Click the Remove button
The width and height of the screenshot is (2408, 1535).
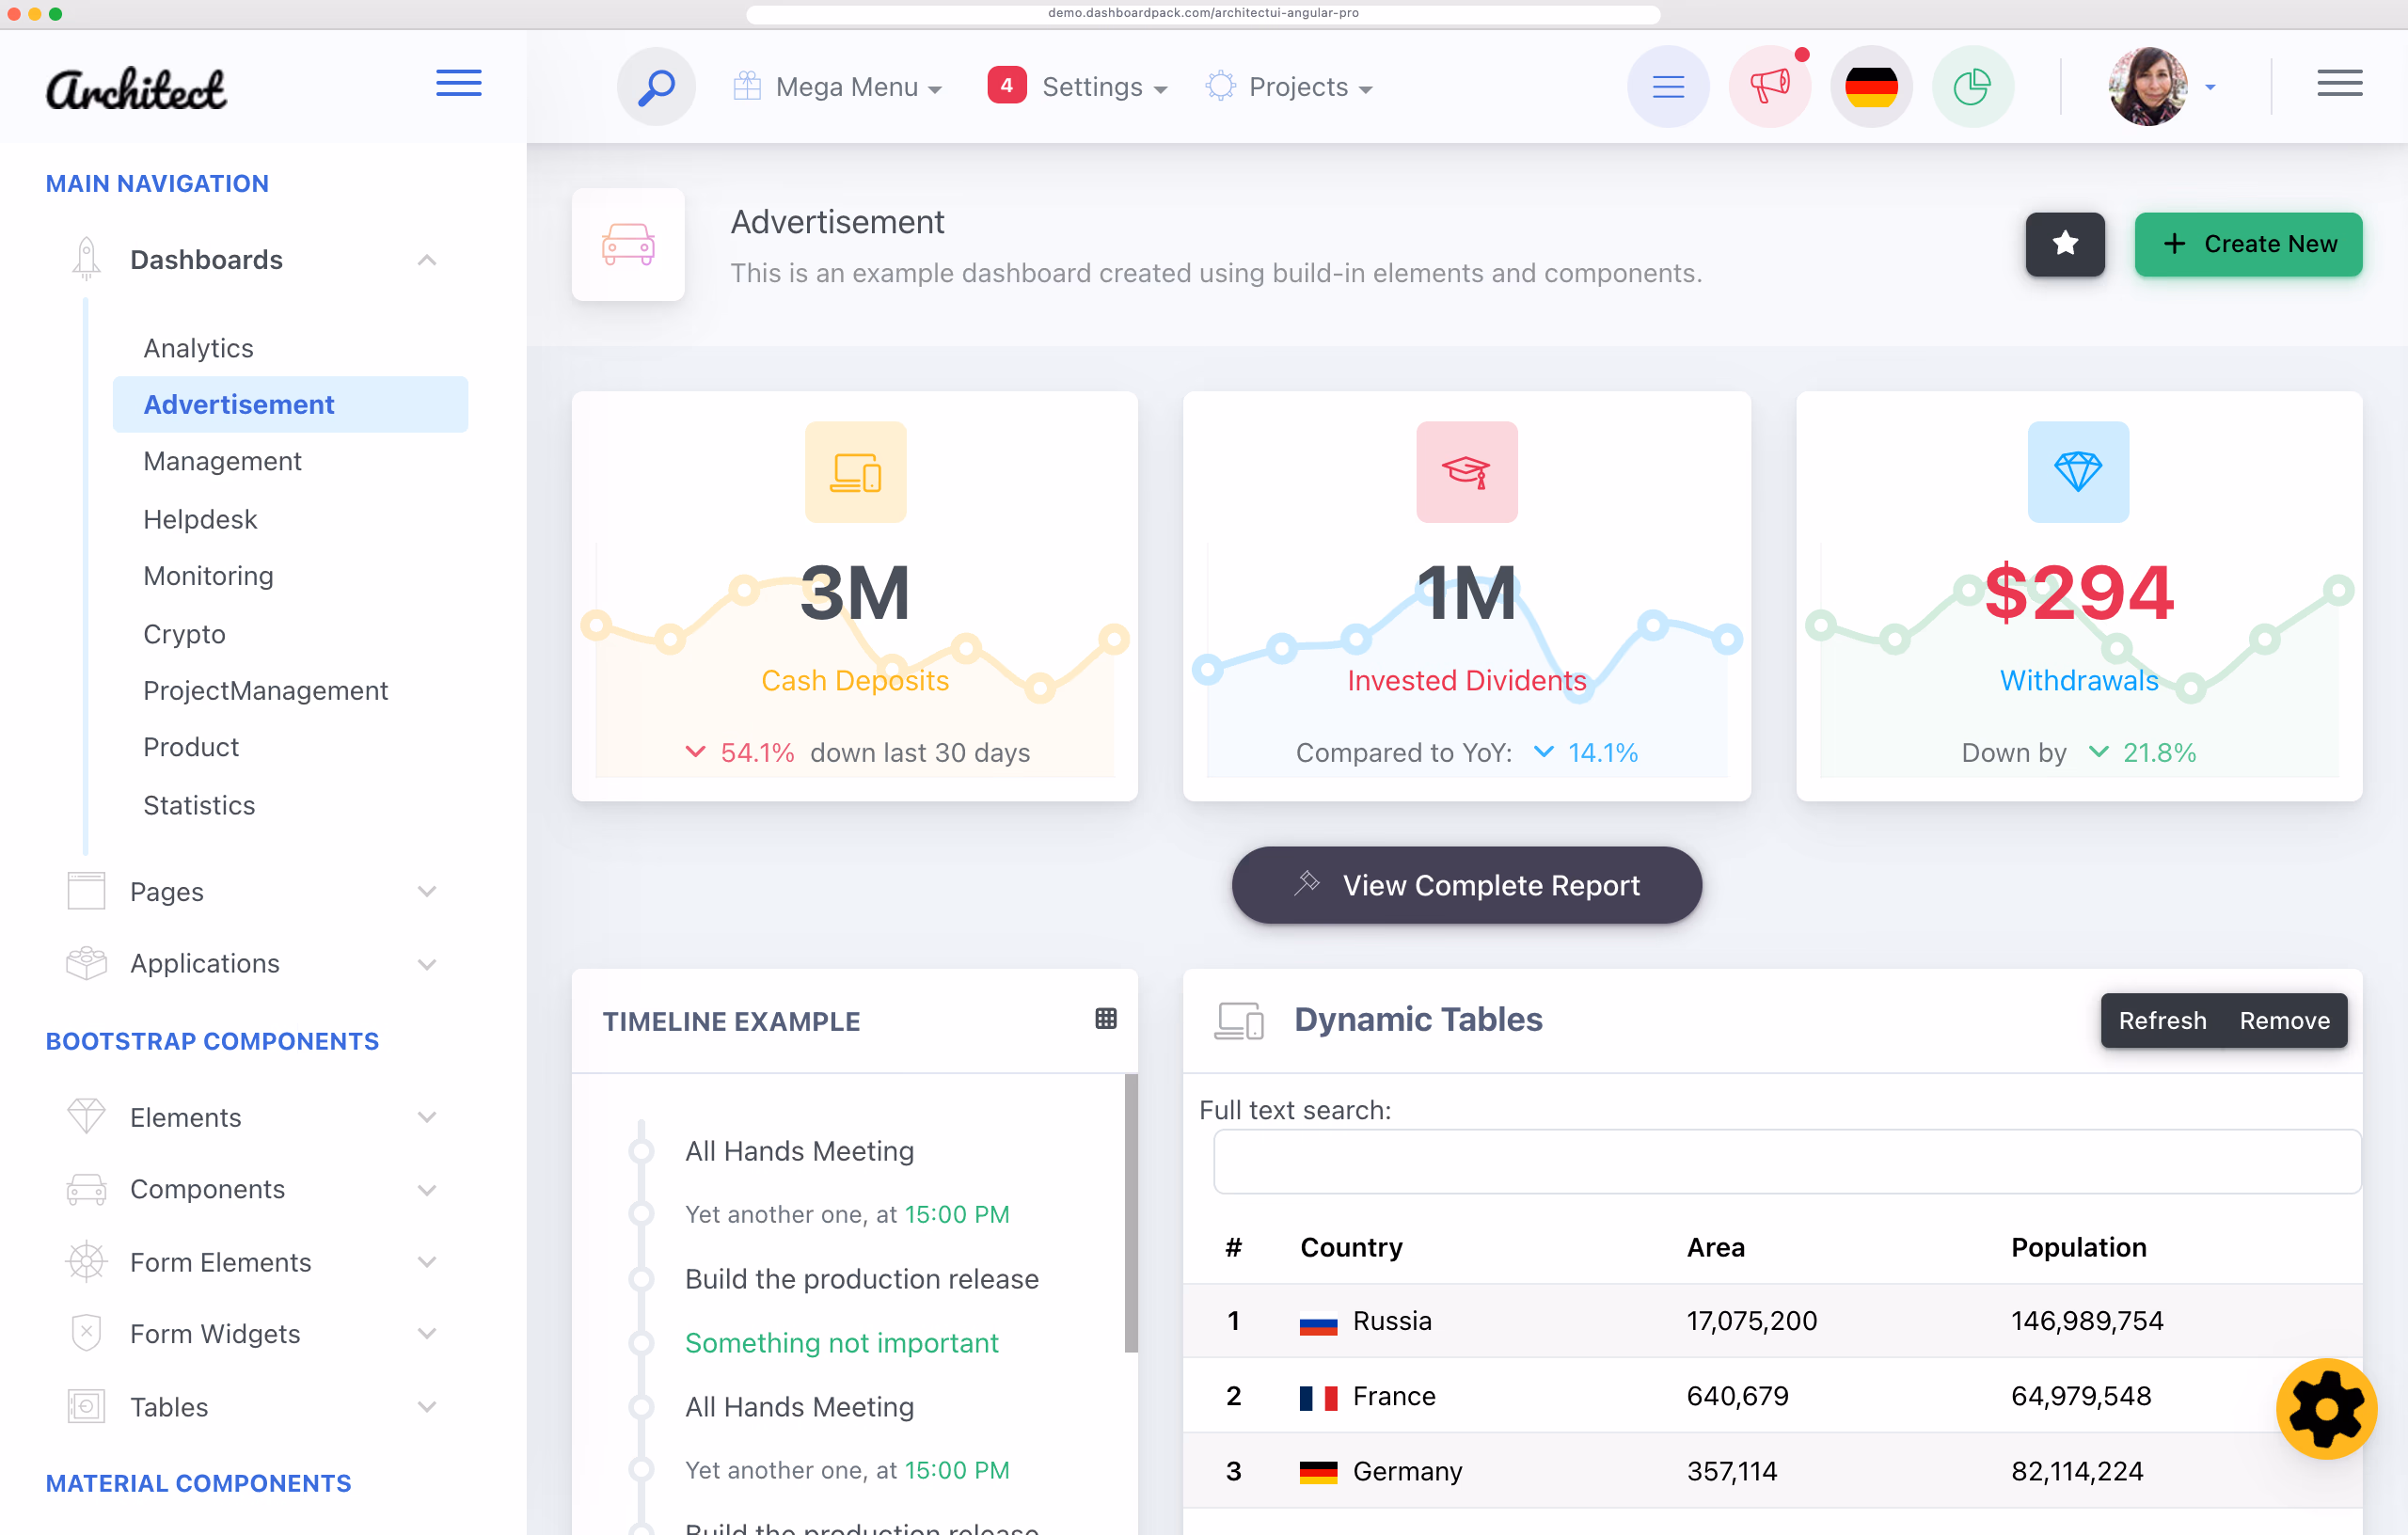point(2284,1021)
